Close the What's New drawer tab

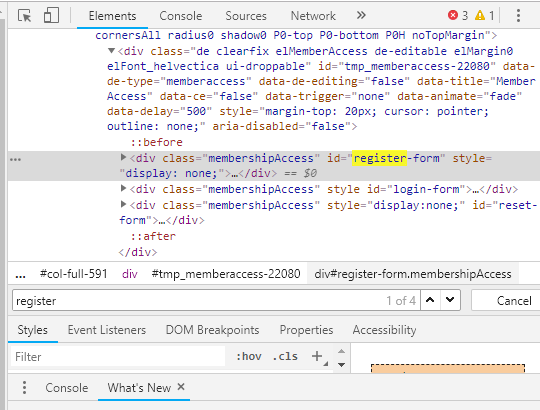point(181,387)
